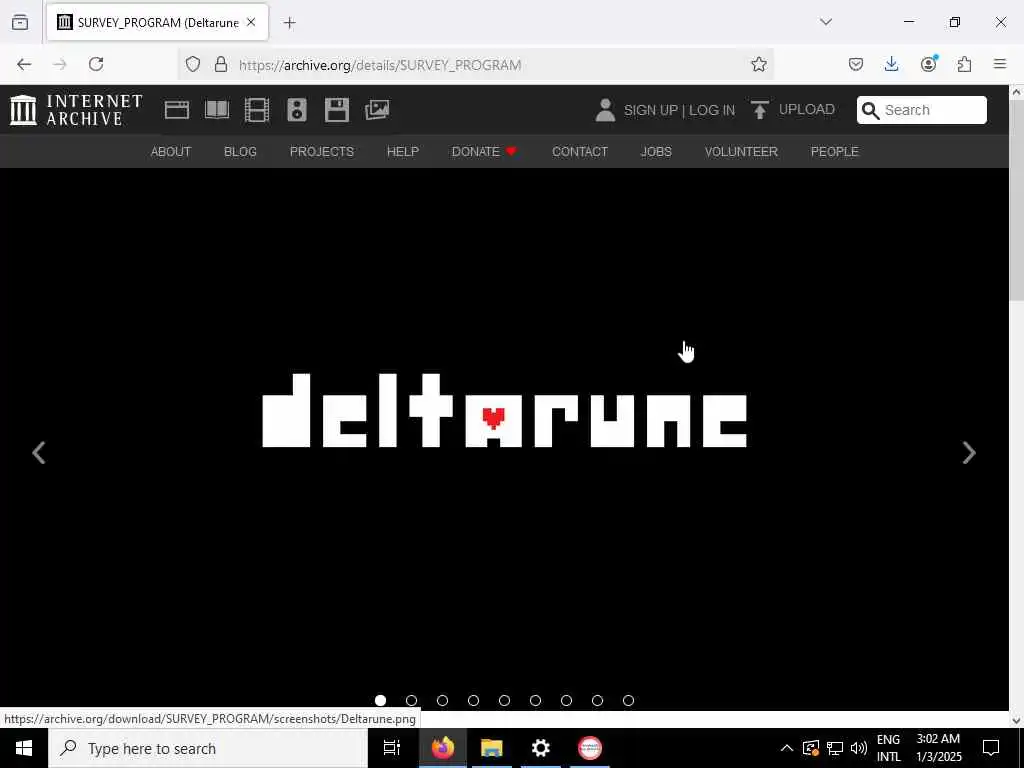
Task: Open the Software floppy disk icon
Action: pyautogui.click(x=337, y=110)
